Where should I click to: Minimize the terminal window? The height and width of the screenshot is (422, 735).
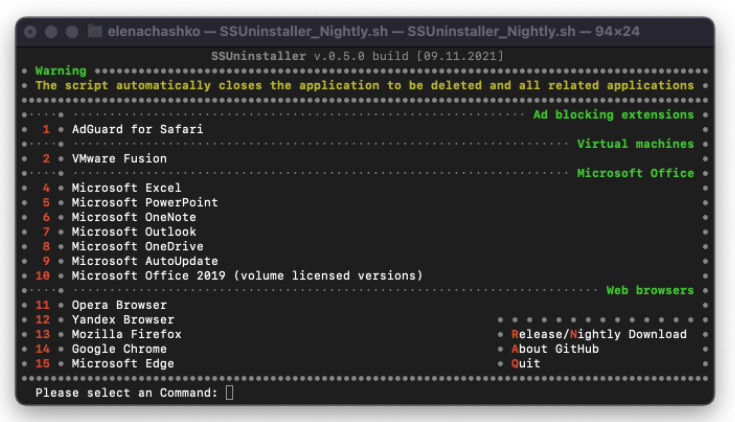51,31
